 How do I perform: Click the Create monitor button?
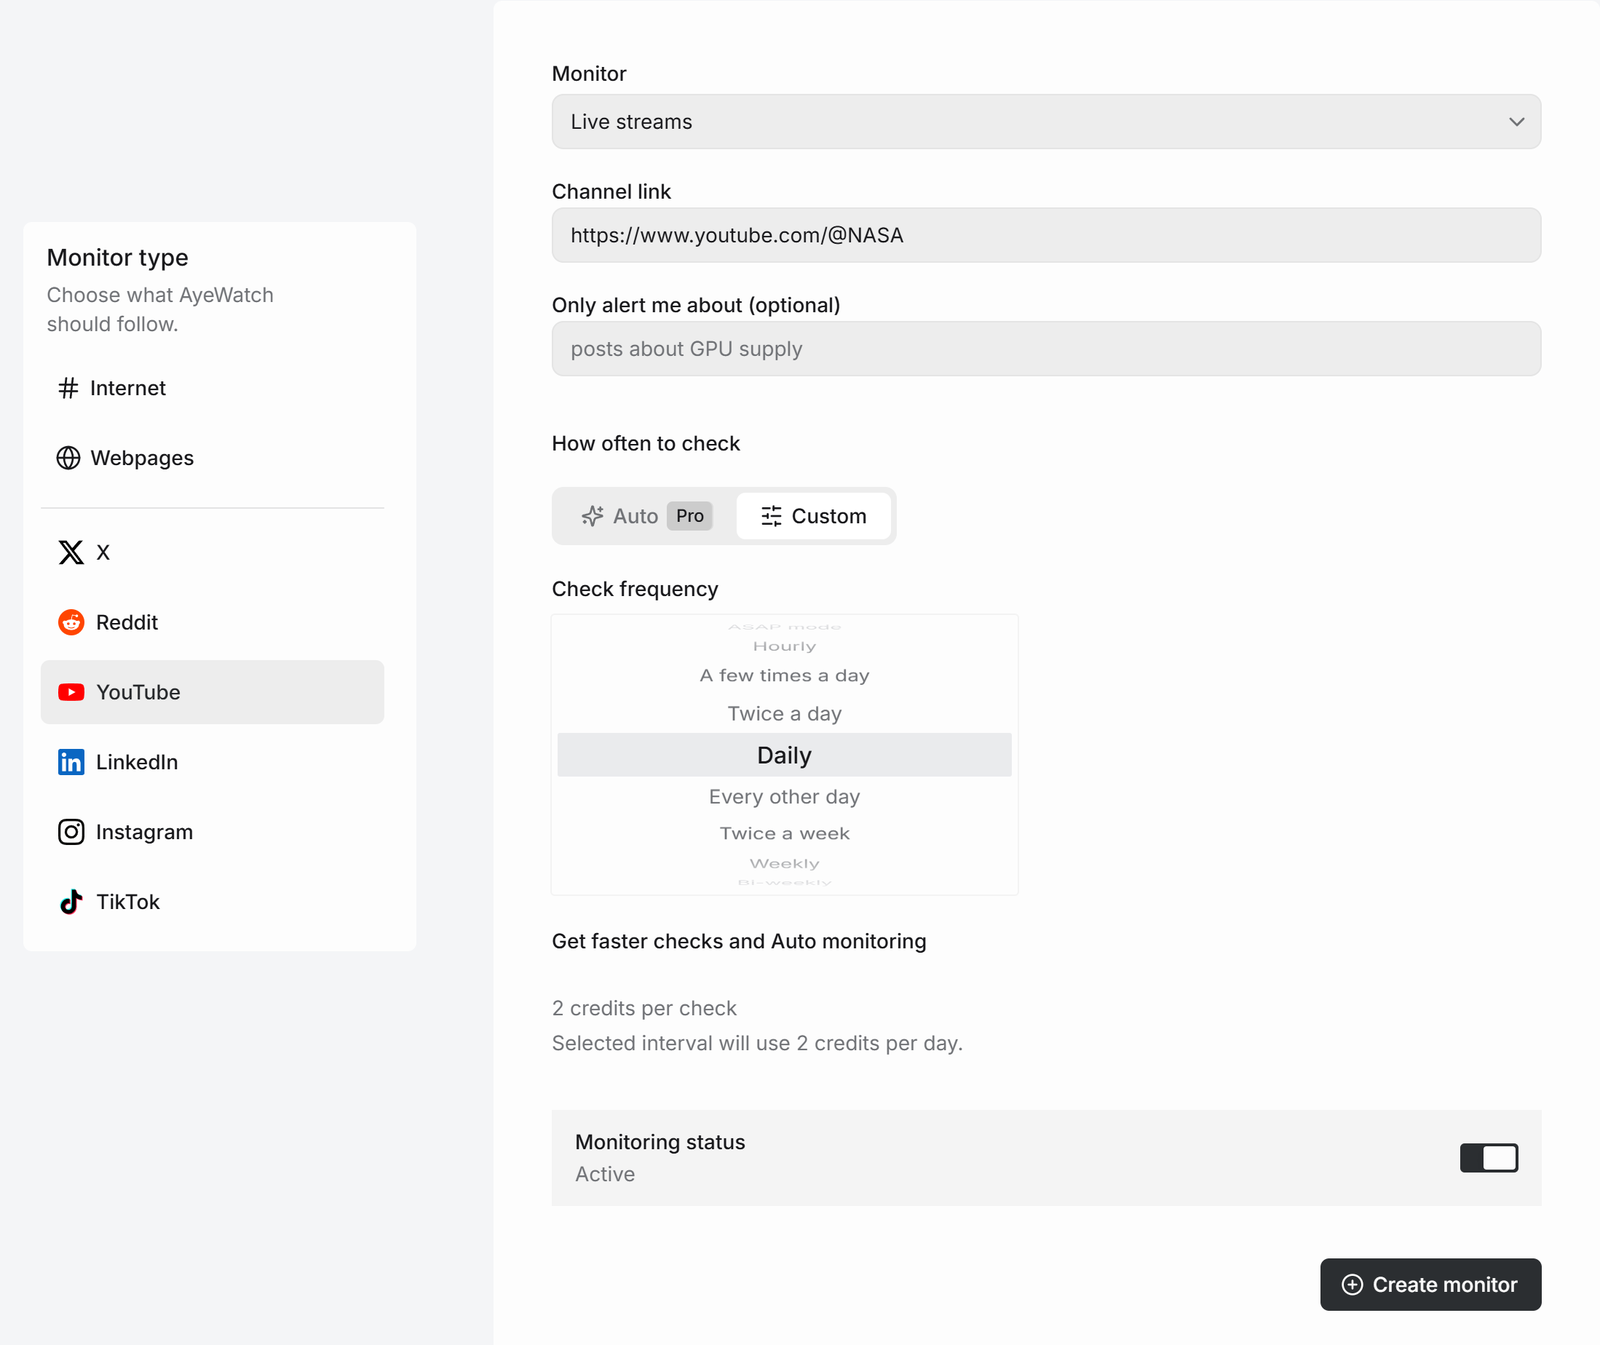pyautogui.click(x=1430, y=1285)
